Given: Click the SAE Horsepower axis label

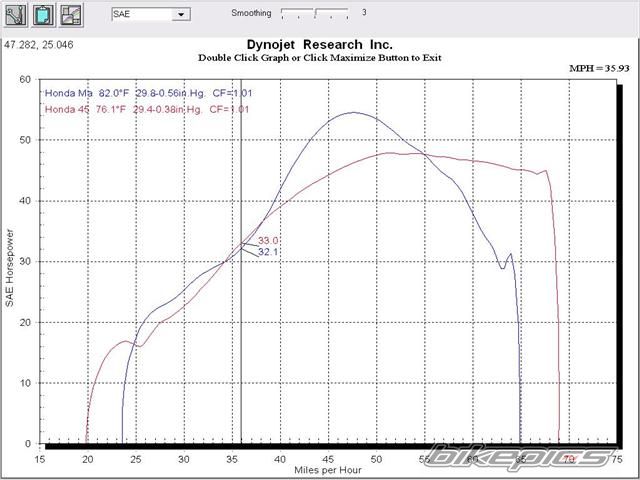Looking at the screenshot, I should [9, 268].
